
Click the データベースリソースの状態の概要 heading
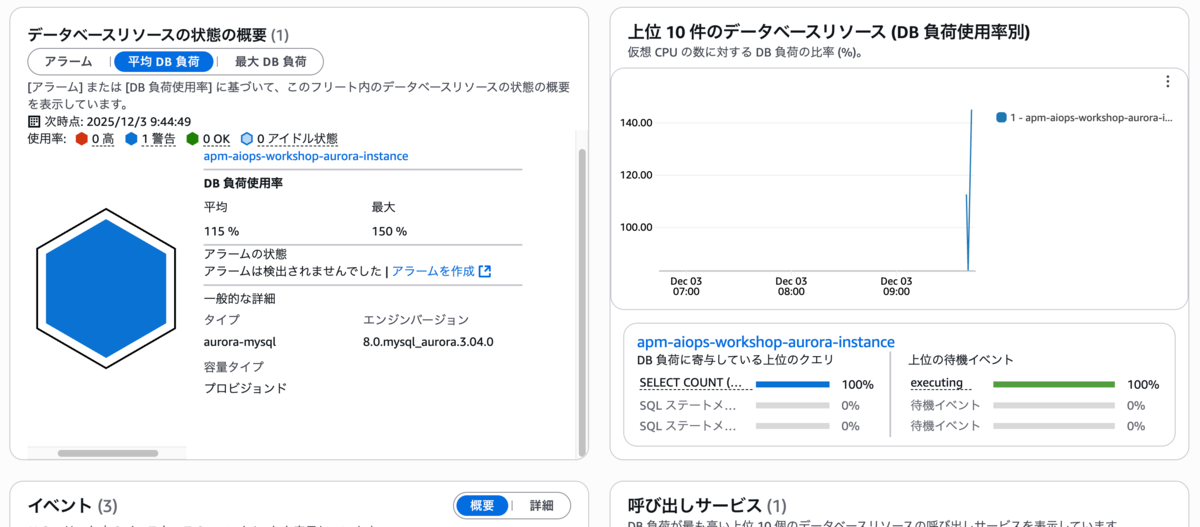[158, 35]
